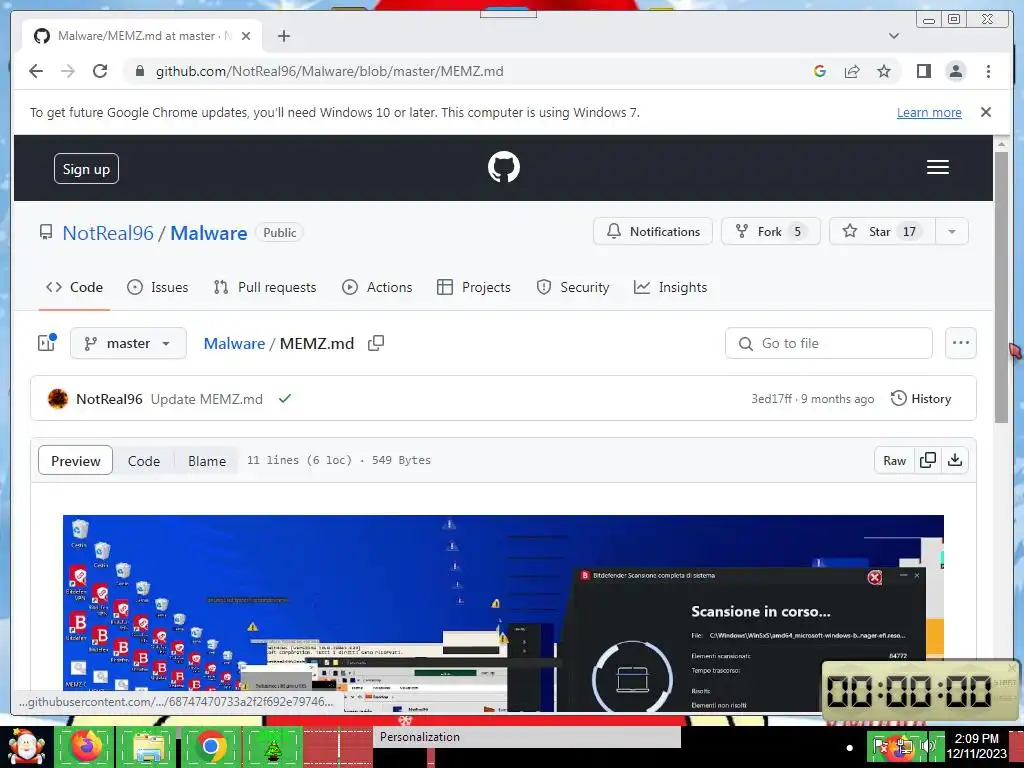Screen dimensions: 1024x768
Task: Click the Chrome forward arrow
Action: pos(68,71)
